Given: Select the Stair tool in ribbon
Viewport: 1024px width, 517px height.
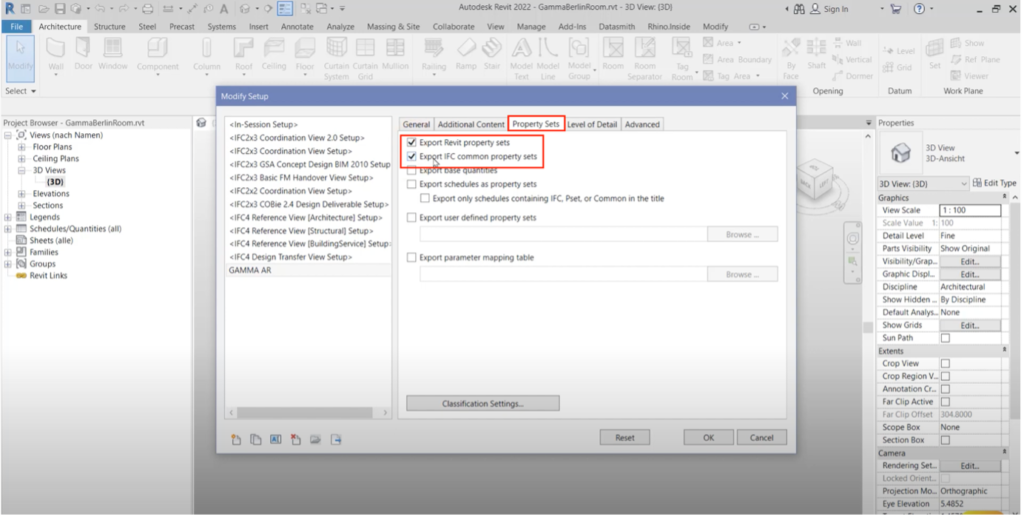Looking at the screenshot, I should point(492,55).
